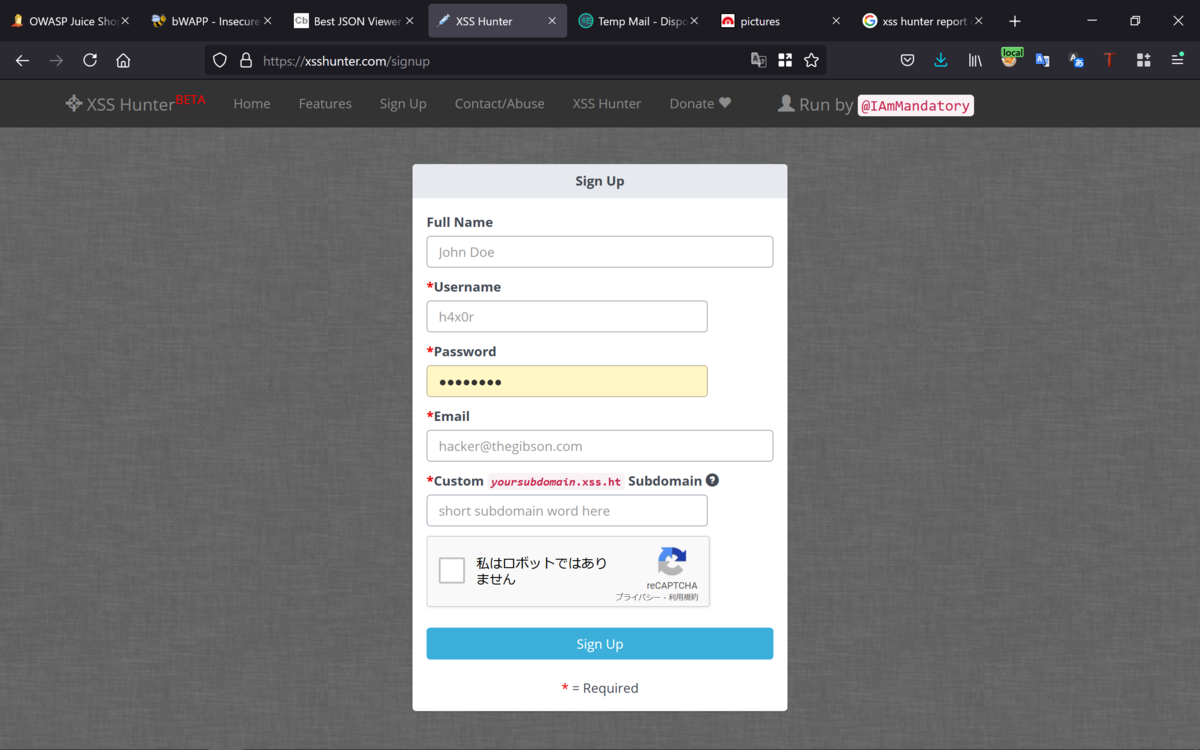Open the QR/grid icon in address bar
This screenshot has height=750, width=1200.
tap(785, 60)
